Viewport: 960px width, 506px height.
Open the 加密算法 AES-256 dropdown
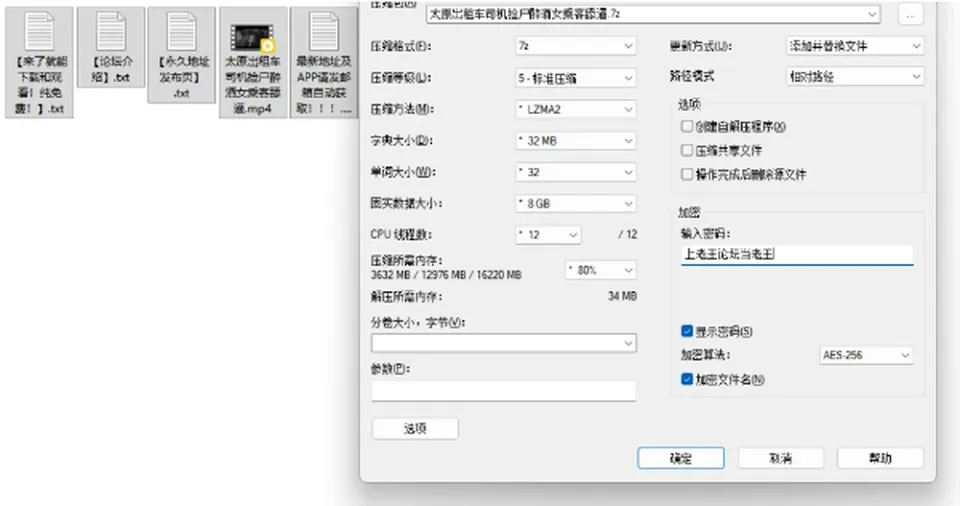[866, 355]
